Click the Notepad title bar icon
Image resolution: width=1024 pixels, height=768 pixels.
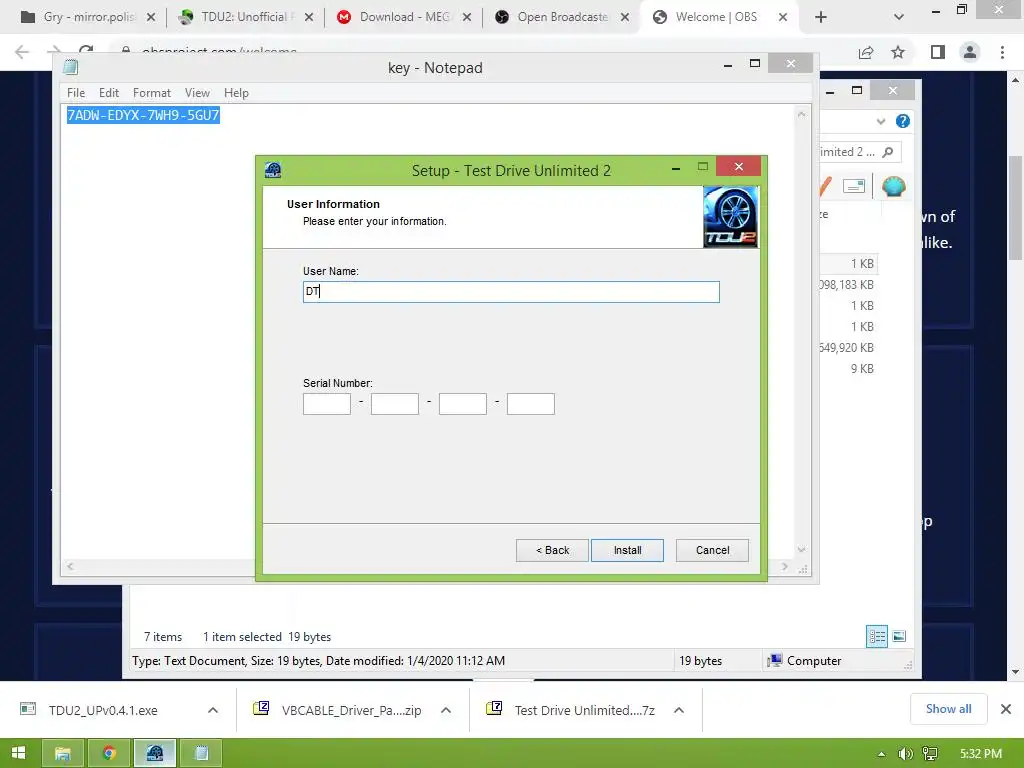[x=71, y=67]
